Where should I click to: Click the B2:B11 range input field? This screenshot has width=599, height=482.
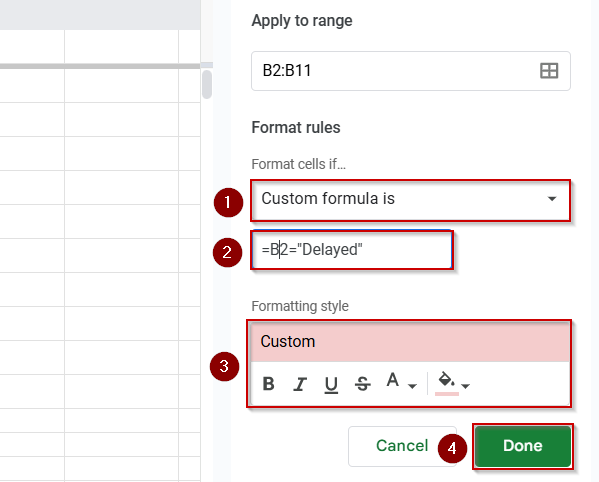411,71
